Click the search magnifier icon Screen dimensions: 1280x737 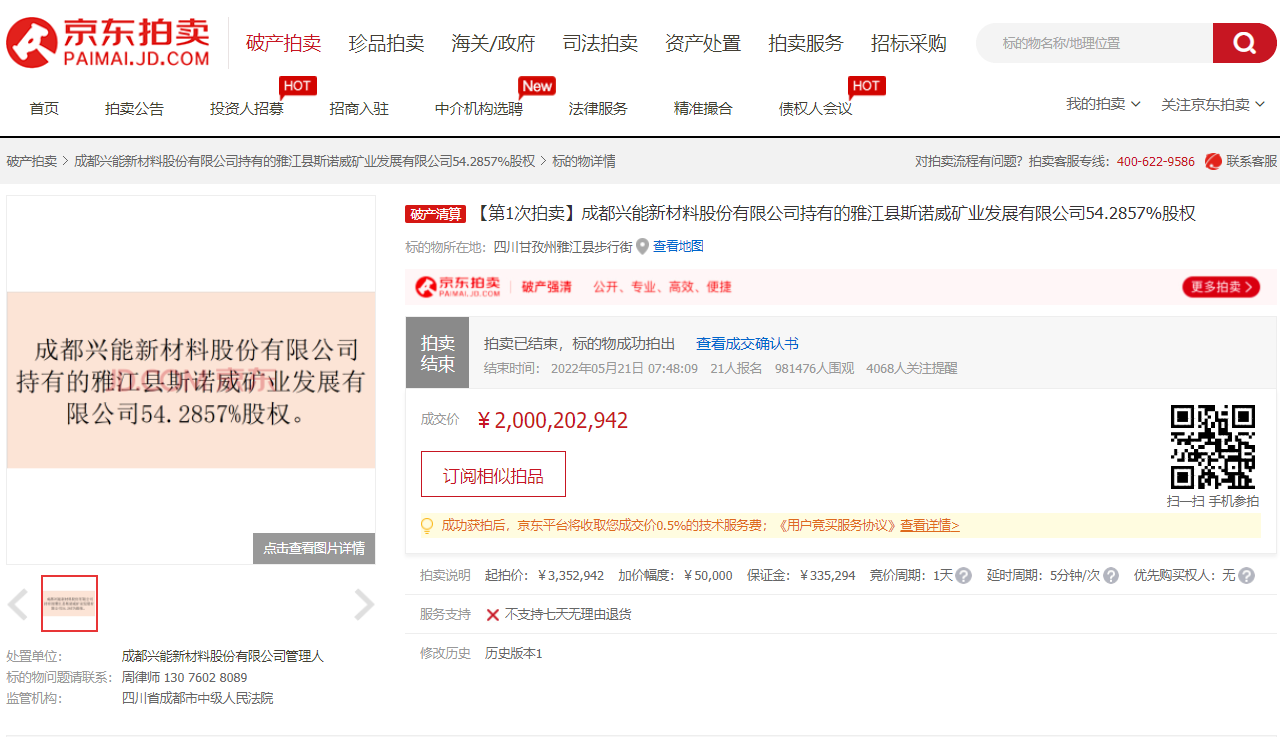tap(1243, 42)
